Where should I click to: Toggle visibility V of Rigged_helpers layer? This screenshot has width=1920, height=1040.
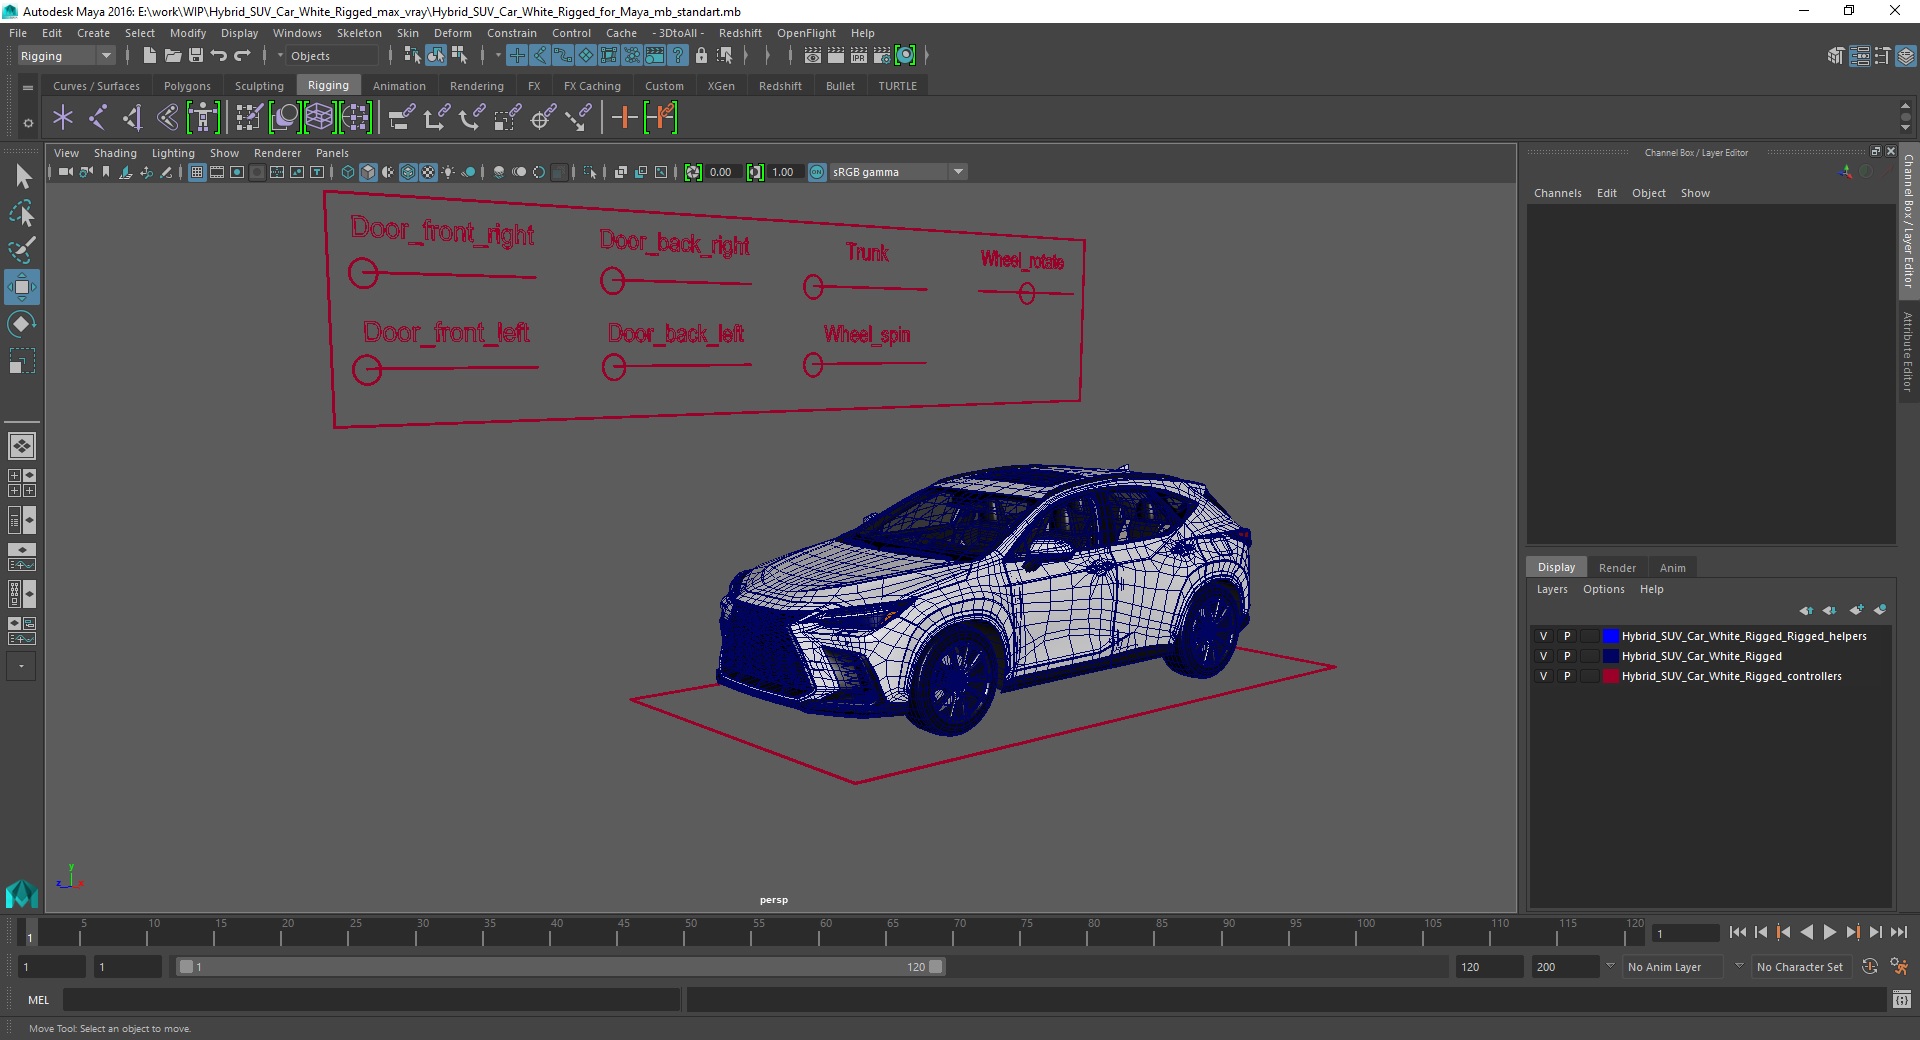point(1543,636)
